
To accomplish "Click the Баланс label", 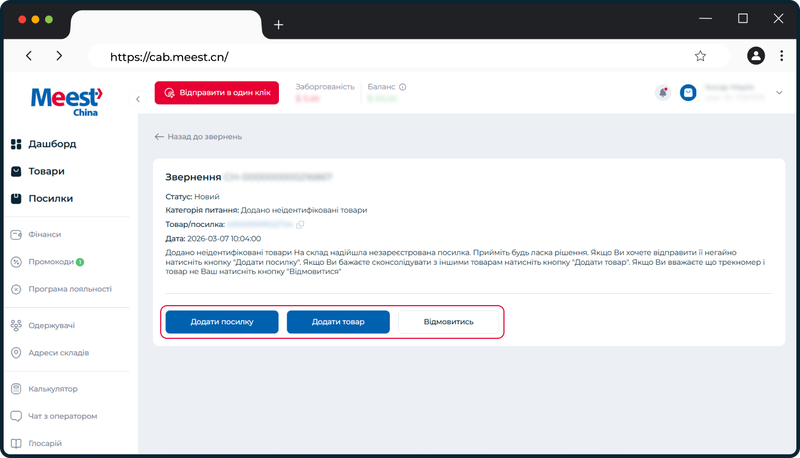I will click(x=381, y=87).
